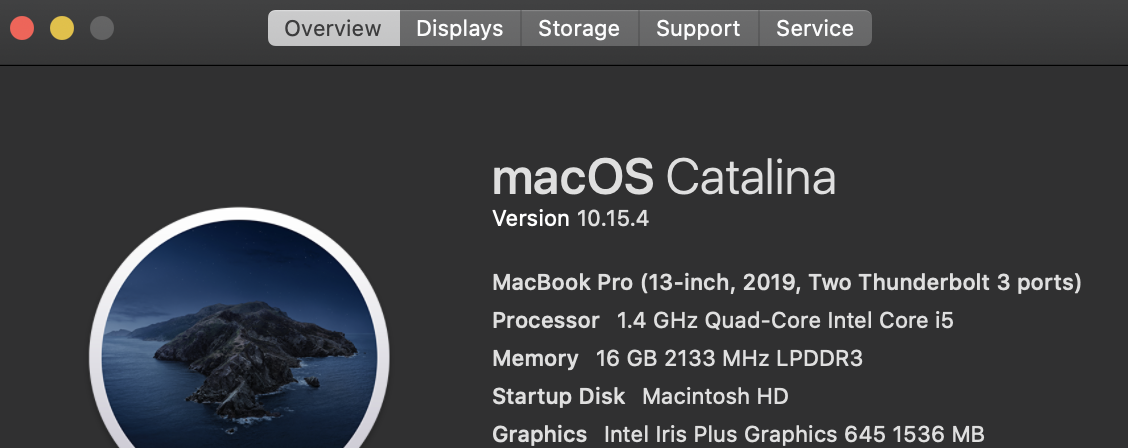Show the Service tab

tap(815, 28)
